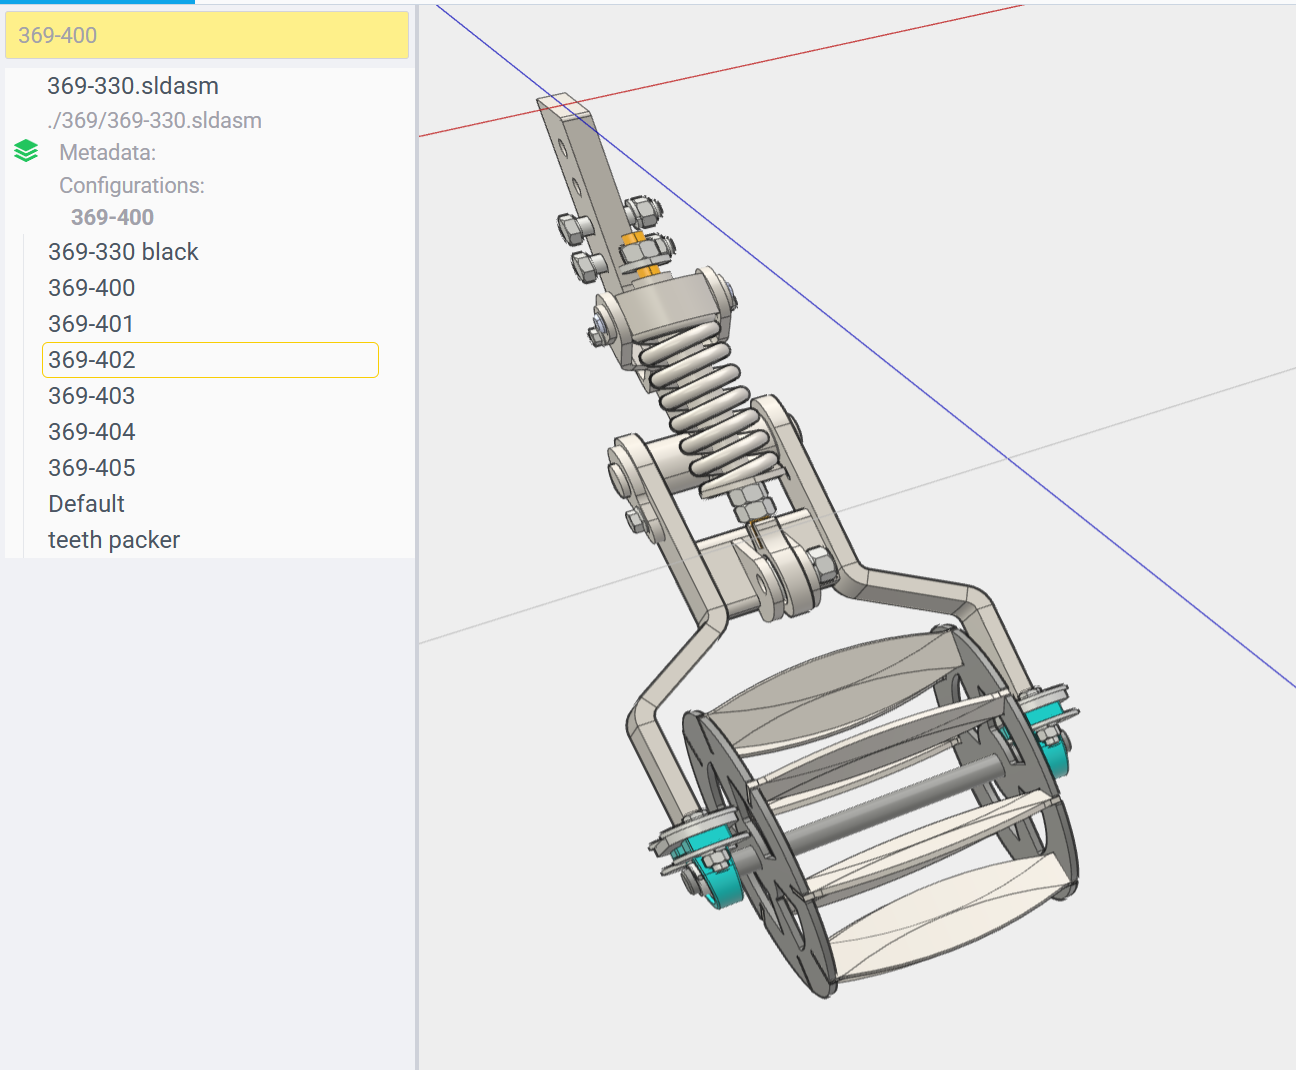Collapse the Configurations: section label
Image resolution: width=1296 pixels, height=1070 pixels.
(131, 186)
